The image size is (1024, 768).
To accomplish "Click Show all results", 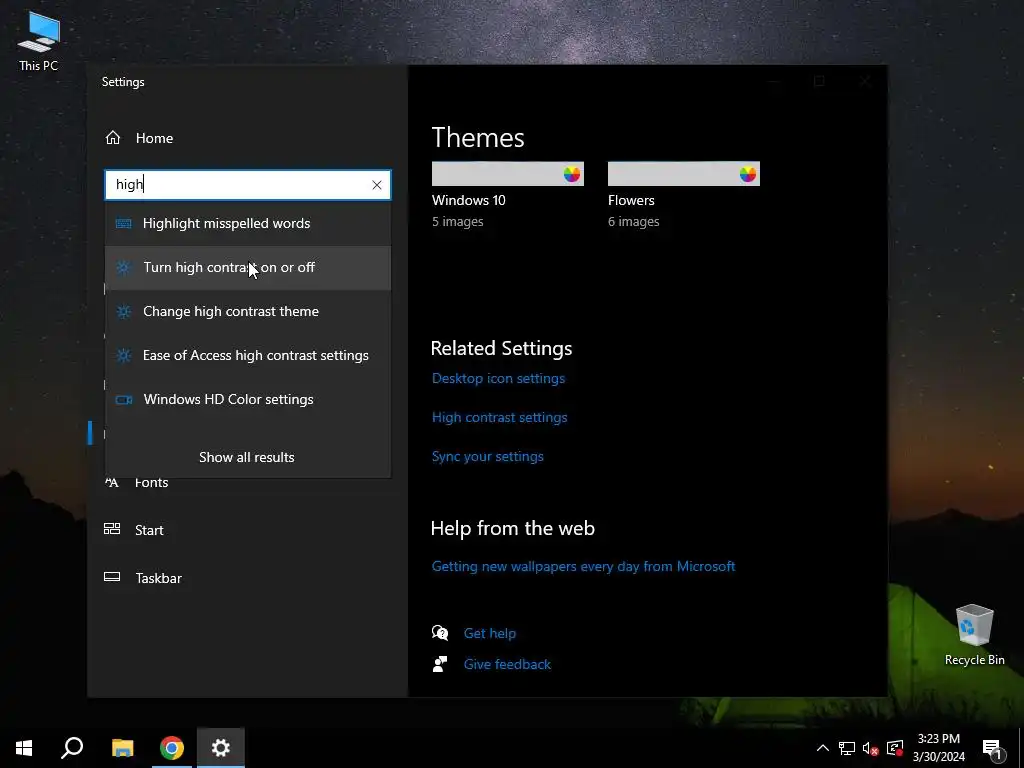I will click(x=247, y=457).
